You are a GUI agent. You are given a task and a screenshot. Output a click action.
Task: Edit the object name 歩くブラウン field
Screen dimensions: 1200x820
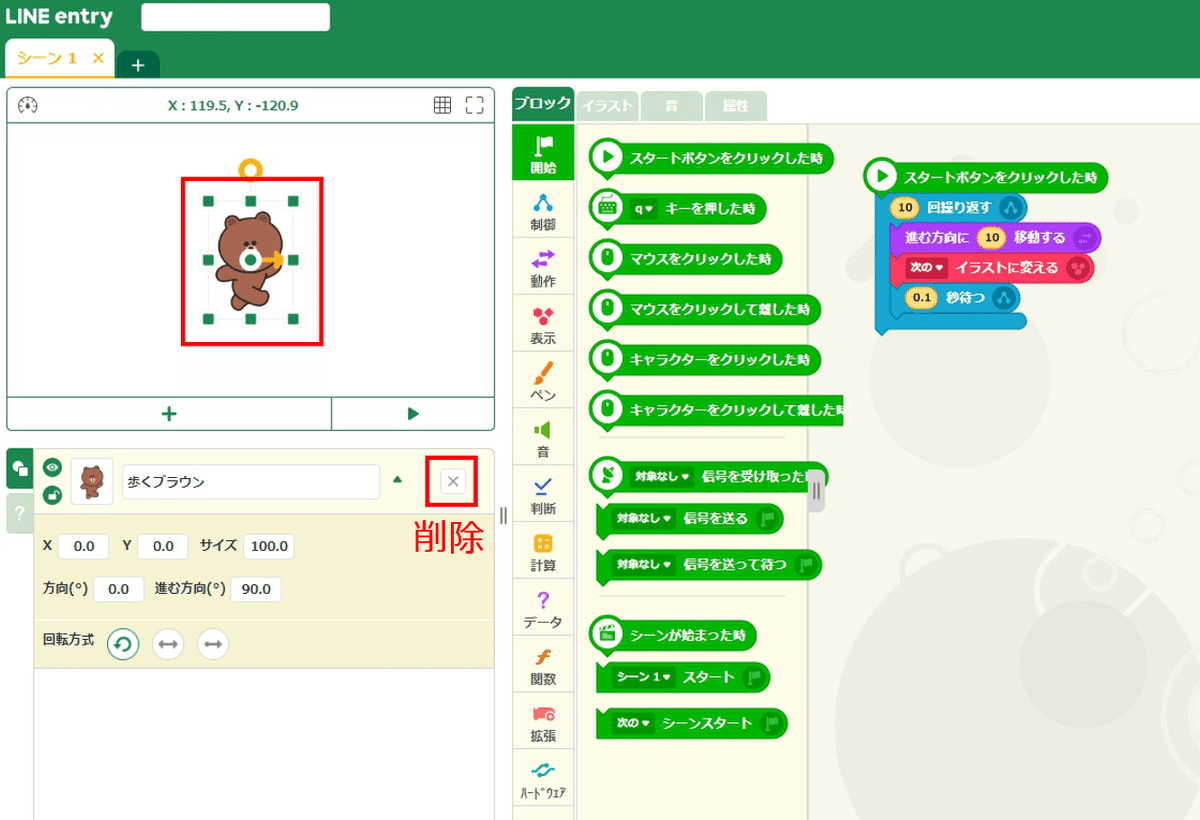(251, 481)
